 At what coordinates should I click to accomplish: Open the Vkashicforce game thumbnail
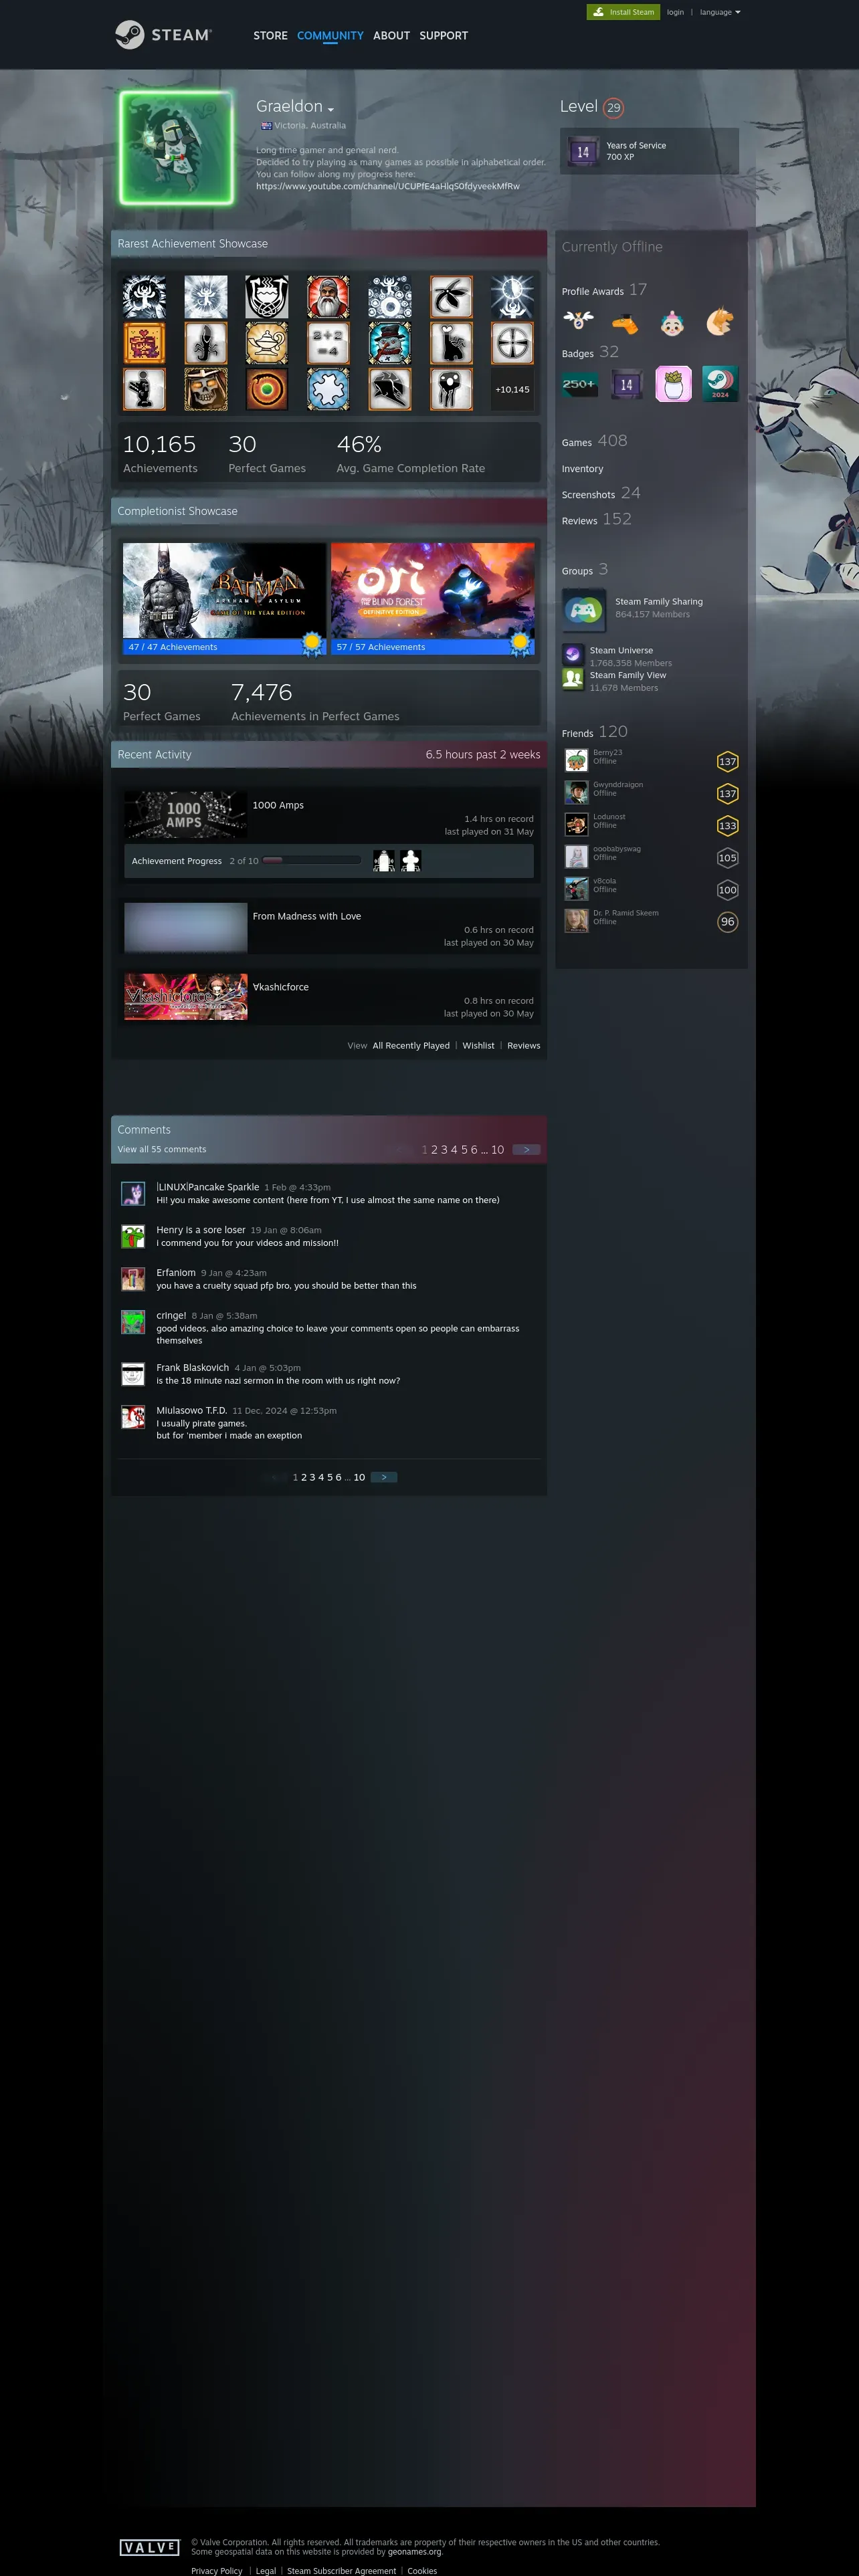coord(185,997)
